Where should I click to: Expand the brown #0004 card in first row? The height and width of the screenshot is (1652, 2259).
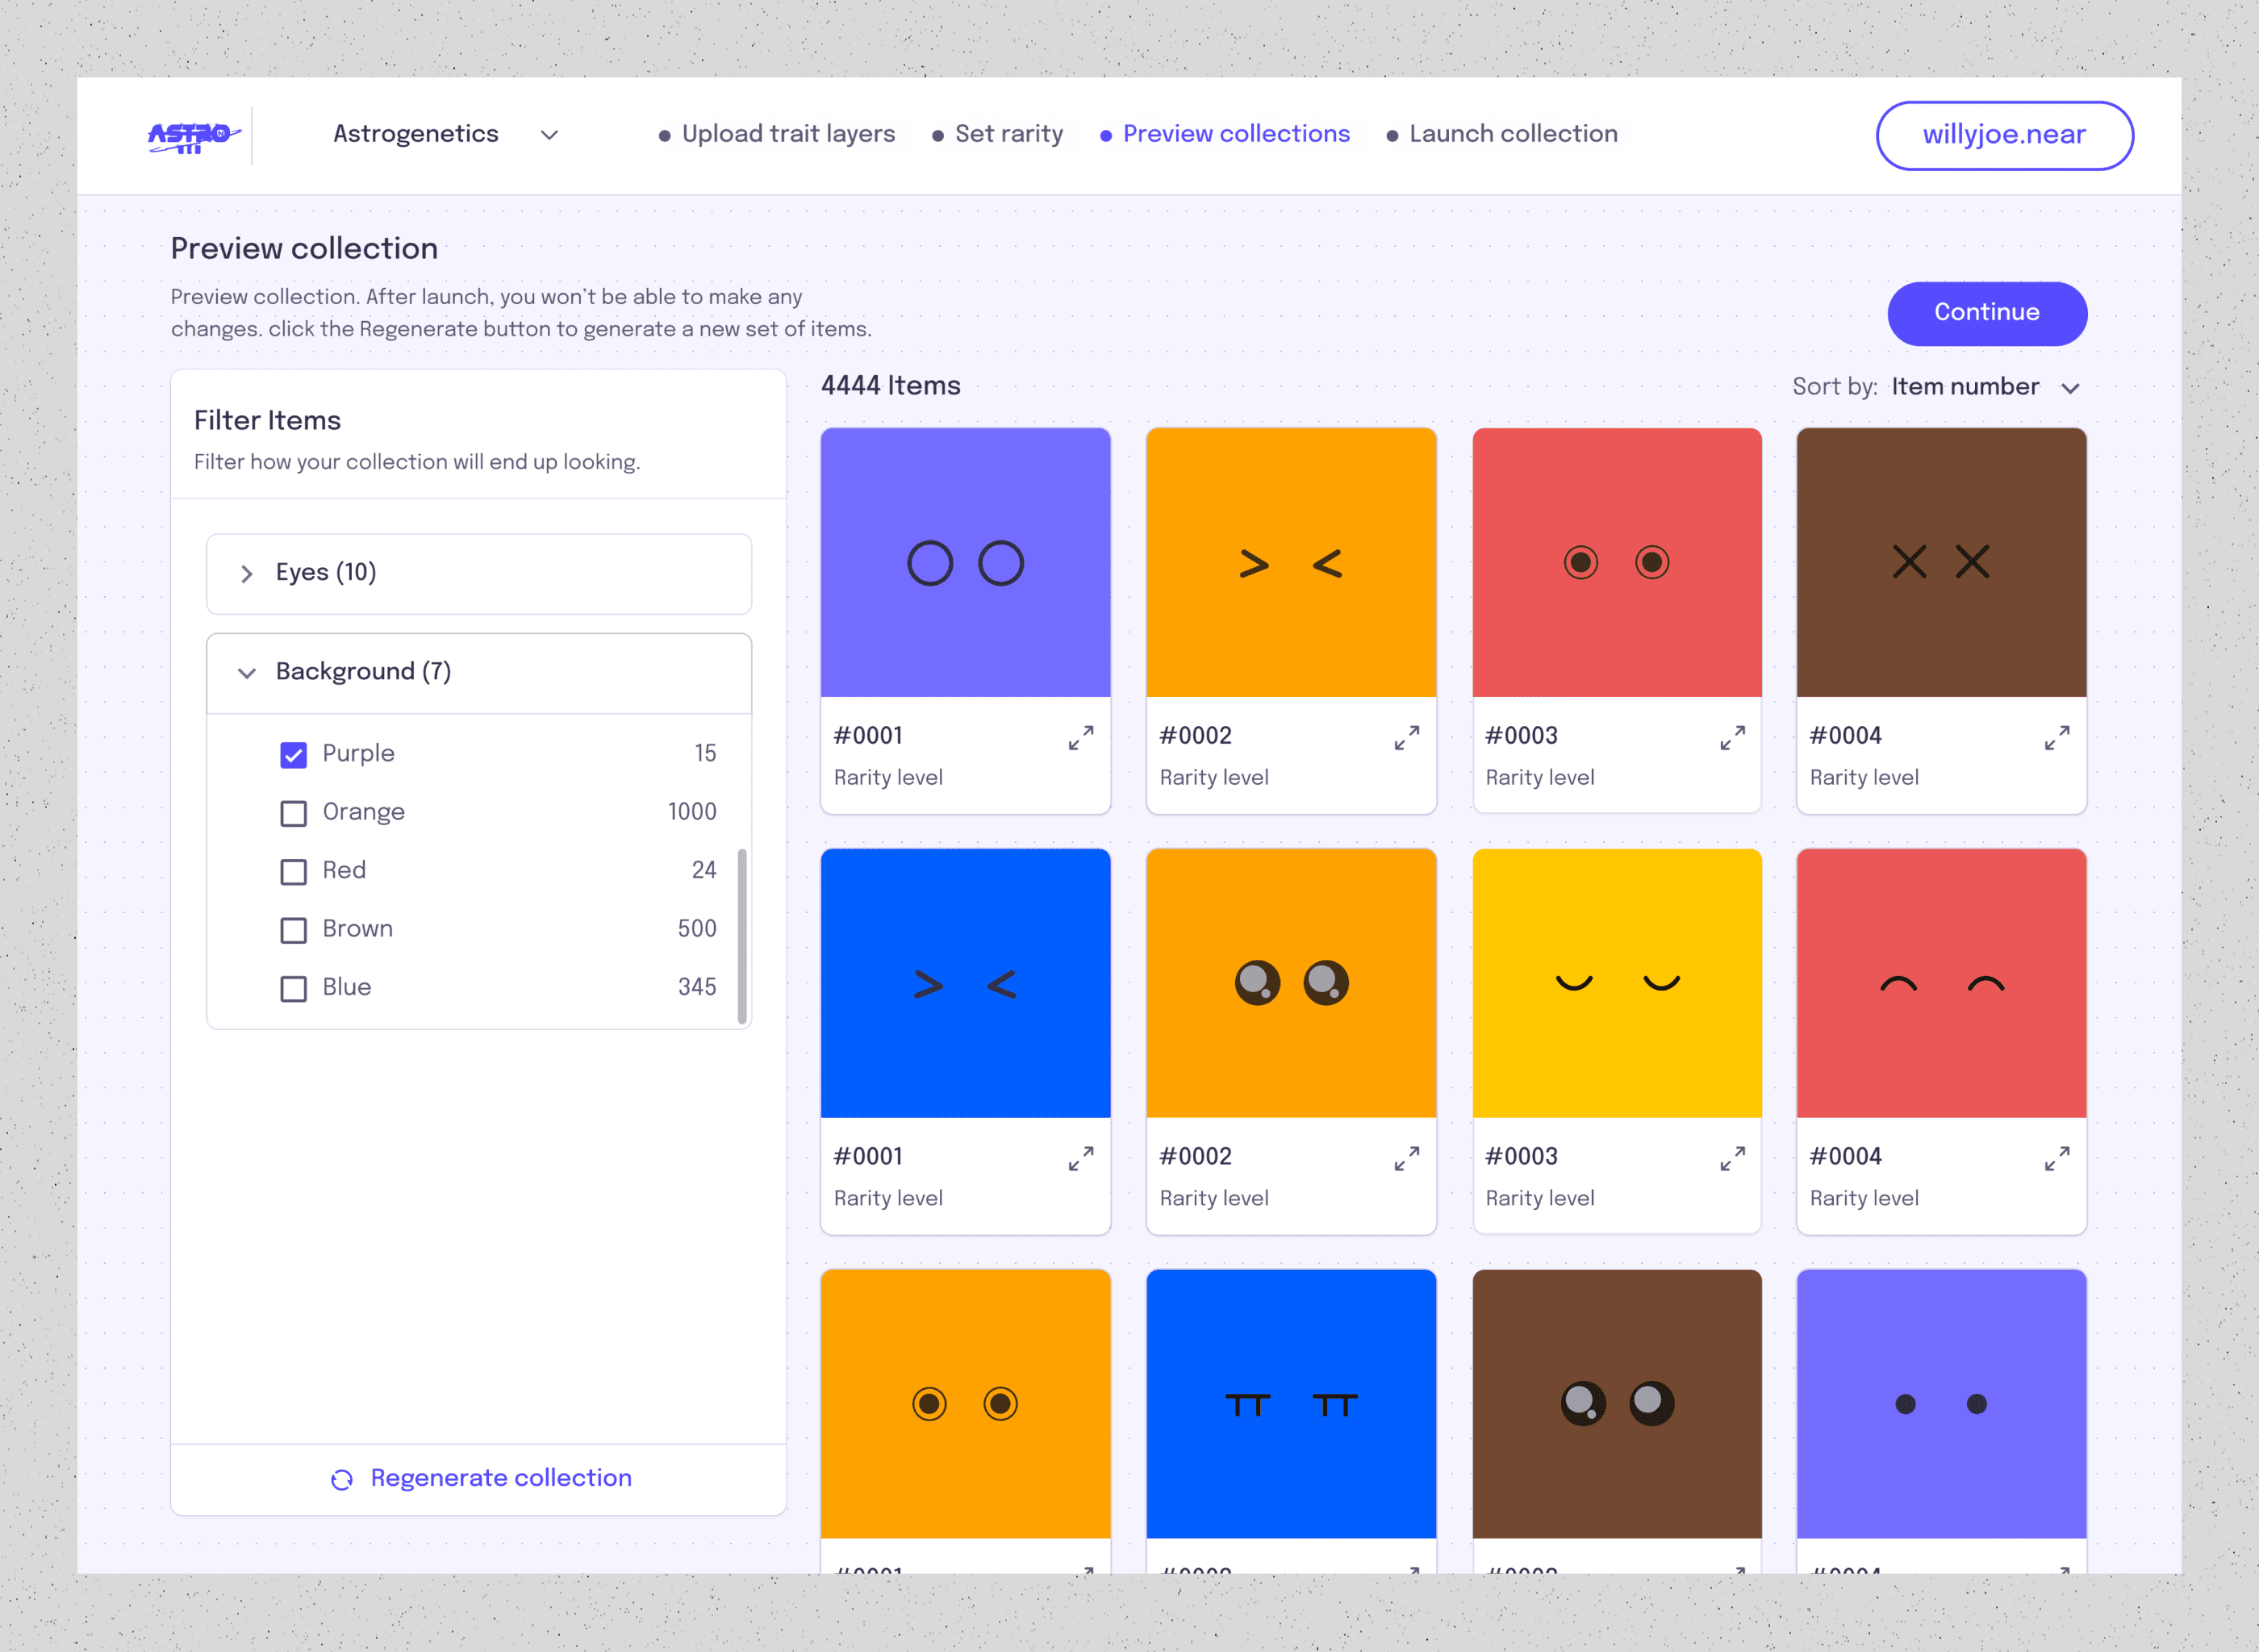tap(2056, 738)
